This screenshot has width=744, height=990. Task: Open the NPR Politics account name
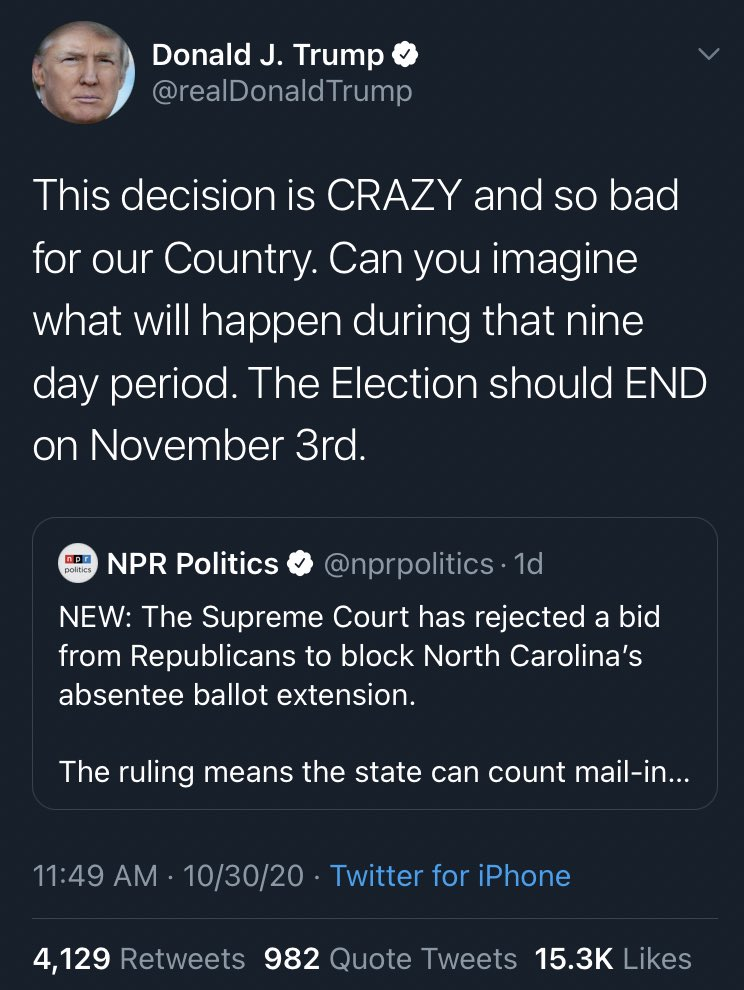[193, 563]
